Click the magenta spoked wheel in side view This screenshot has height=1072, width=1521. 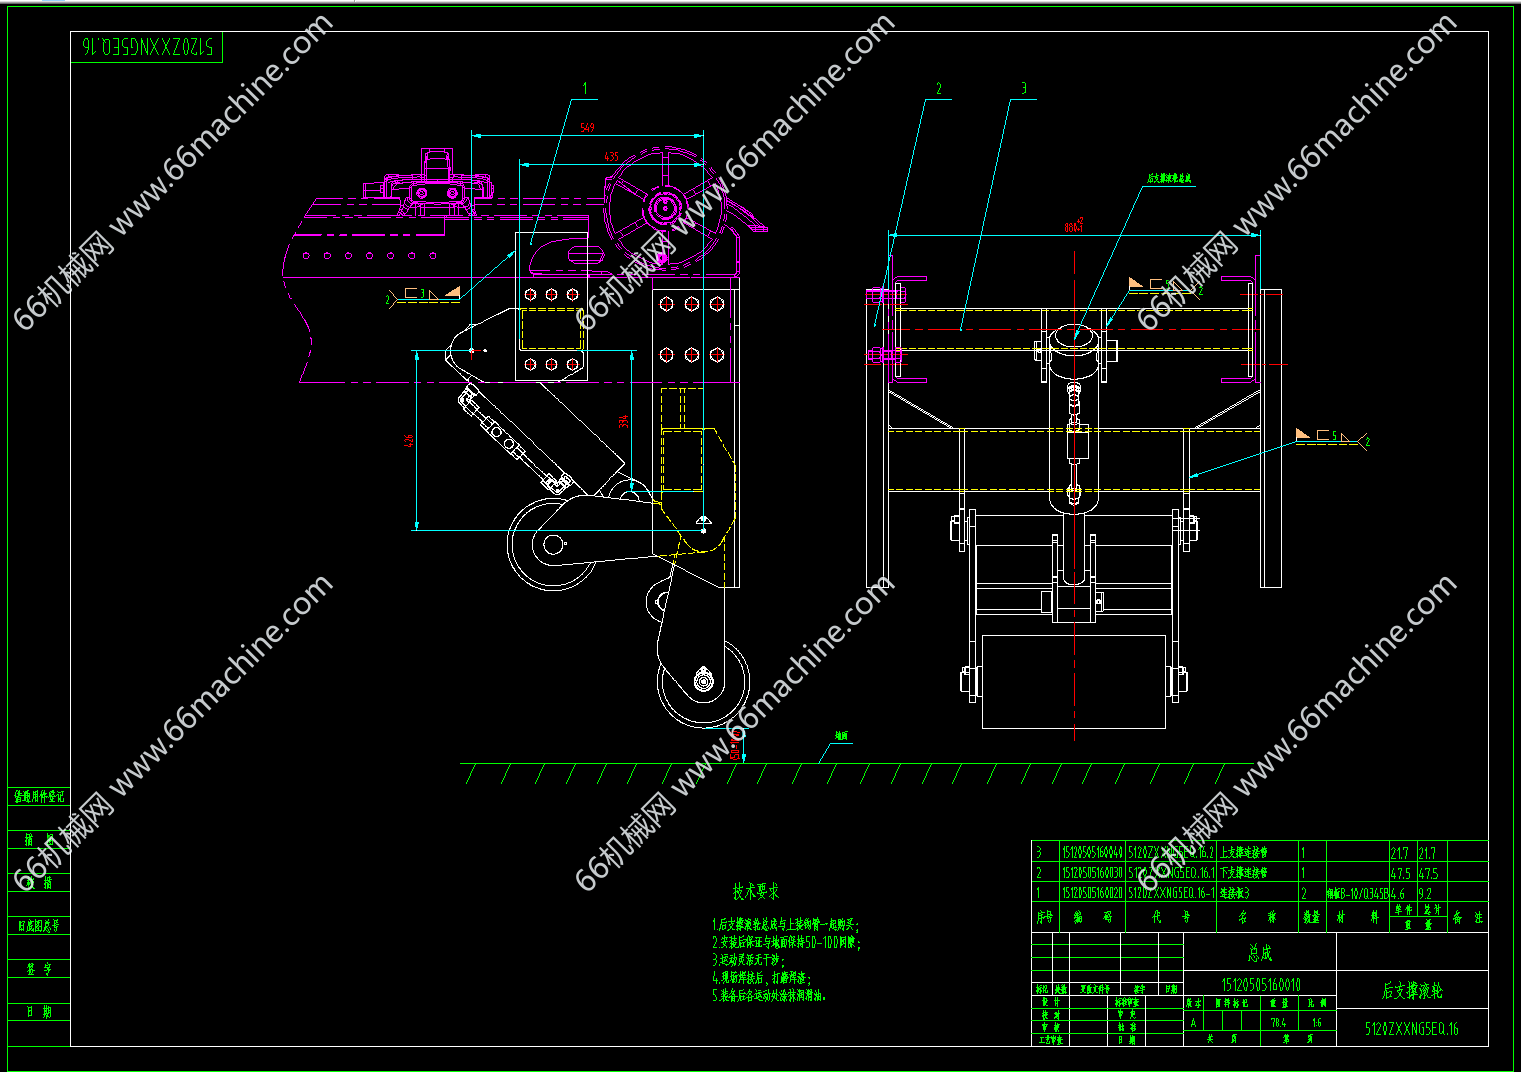[x=661, y=209]
